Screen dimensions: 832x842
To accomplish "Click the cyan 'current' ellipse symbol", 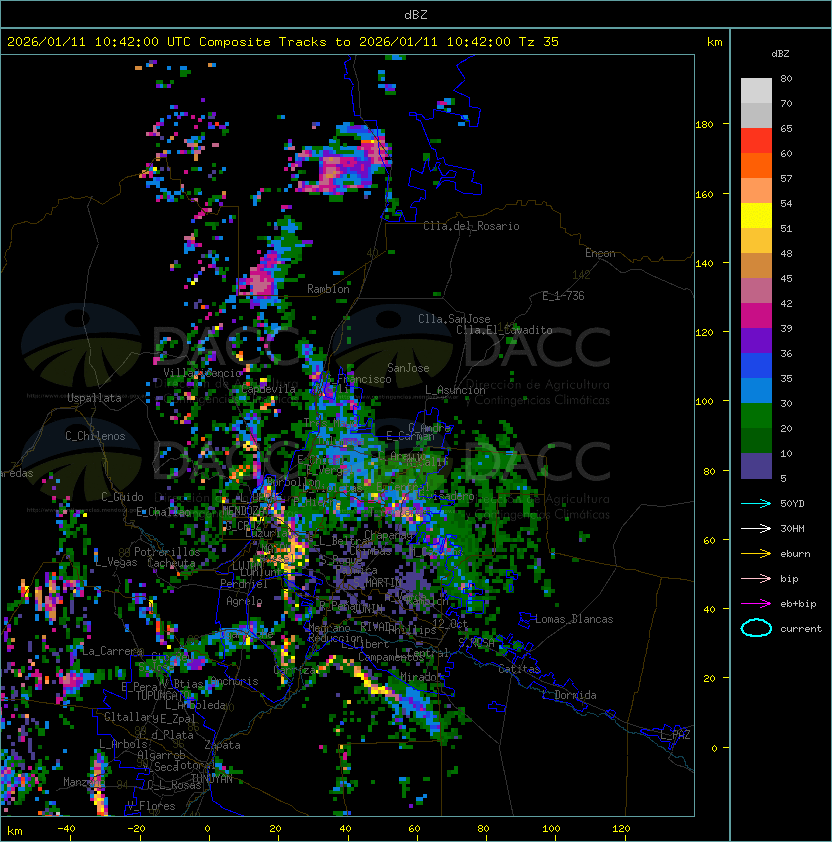I will click(756, 628).
